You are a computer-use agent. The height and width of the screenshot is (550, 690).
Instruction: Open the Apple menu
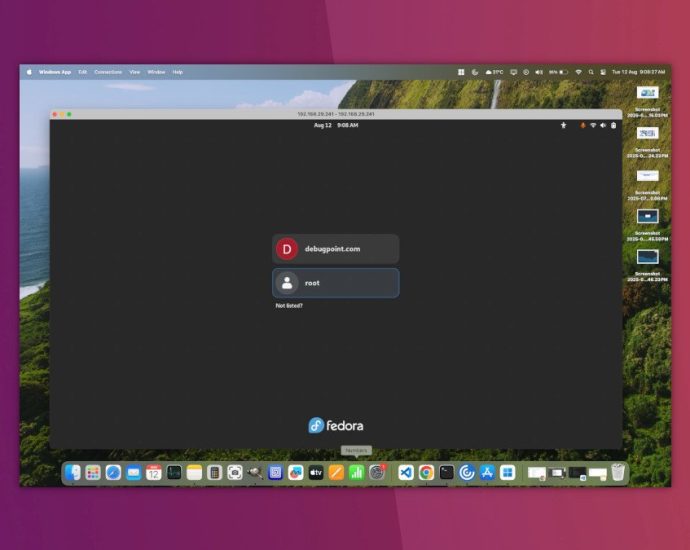(x=29, y=72)
